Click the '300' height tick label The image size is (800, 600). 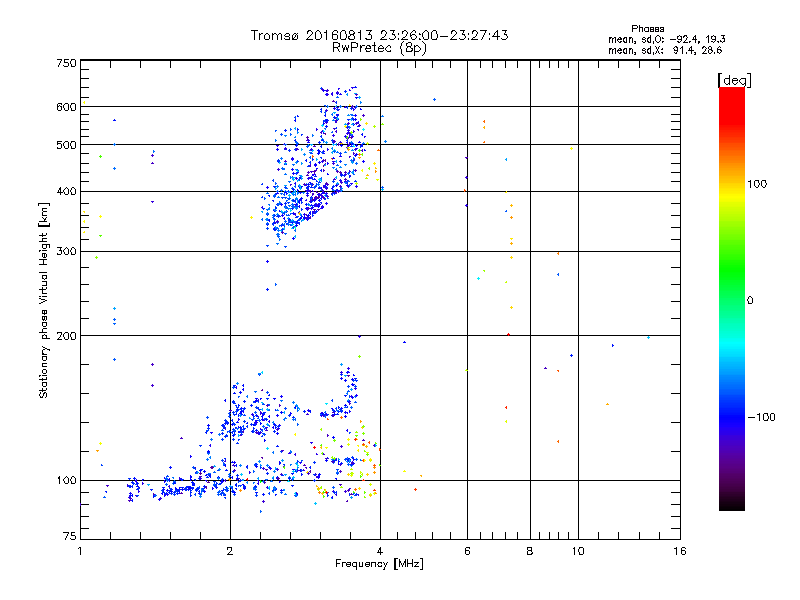(x=67, y=252)
